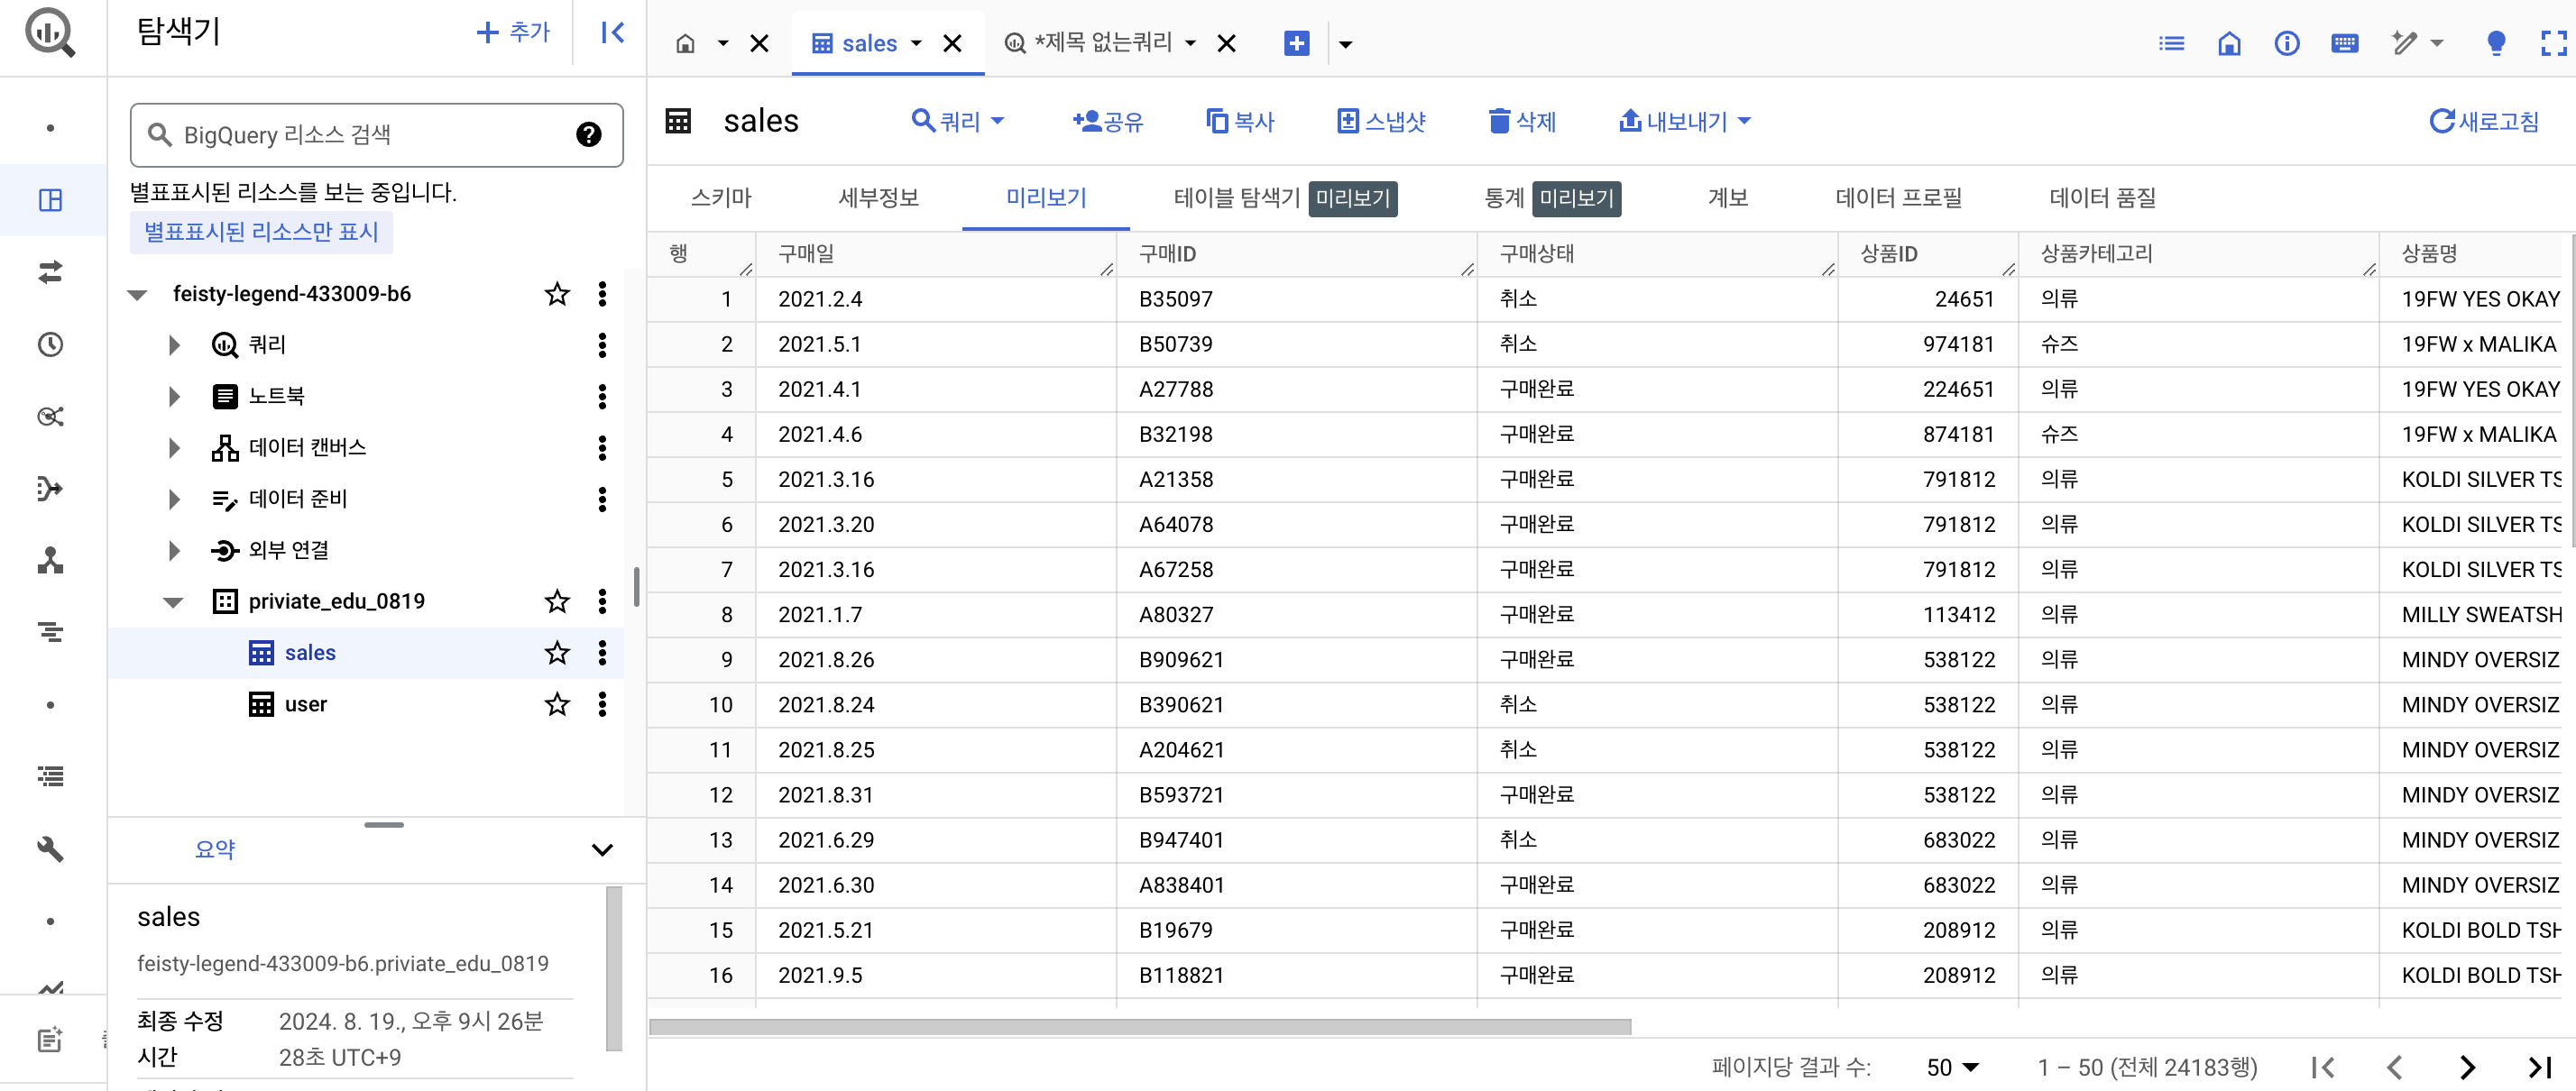The width and height of the screenshot is (2576, 1091).
Task: Expand the 쿼리 tree node
Action: 174,345
